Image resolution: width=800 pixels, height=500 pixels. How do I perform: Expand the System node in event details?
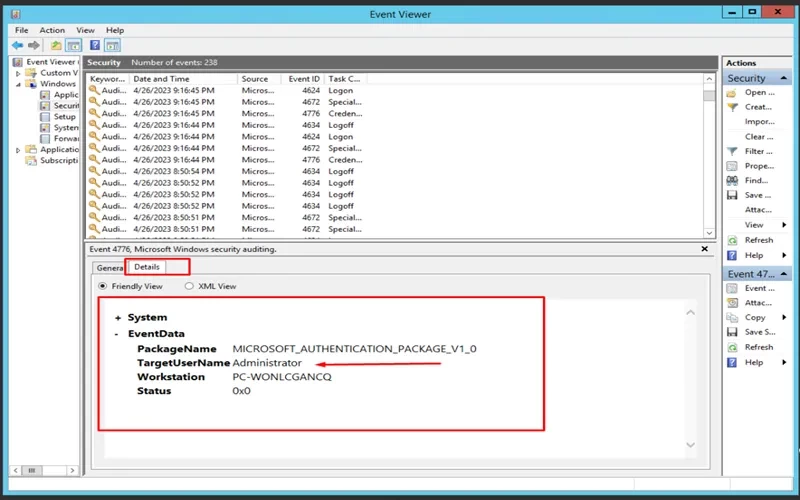pos(118,318)
